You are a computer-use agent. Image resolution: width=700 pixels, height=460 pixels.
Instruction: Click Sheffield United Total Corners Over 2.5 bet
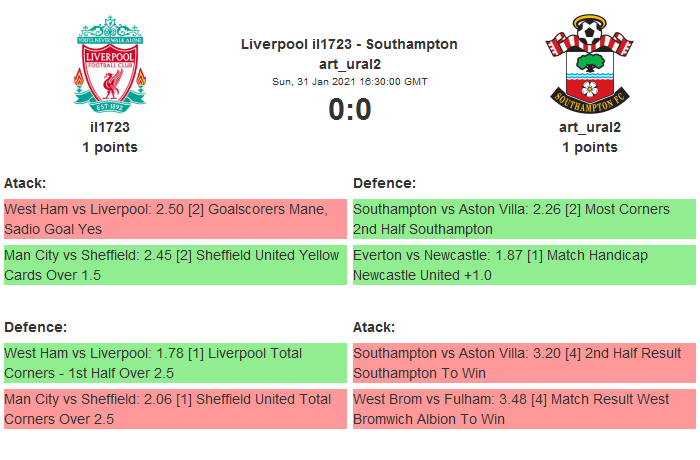[175, 409]
